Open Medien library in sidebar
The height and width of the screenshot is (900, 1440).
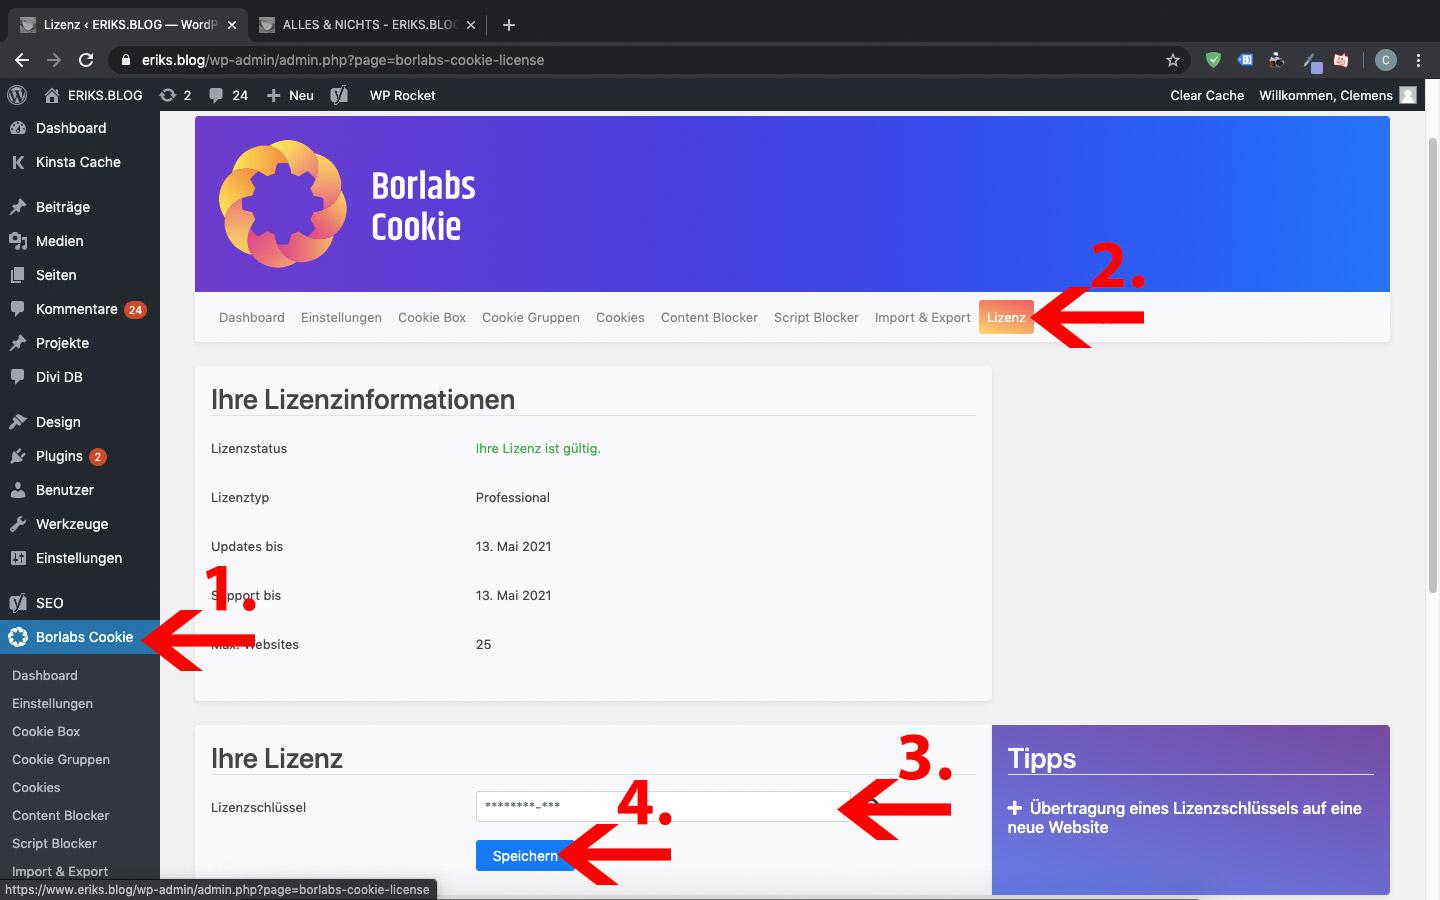[x=80, y=241]
